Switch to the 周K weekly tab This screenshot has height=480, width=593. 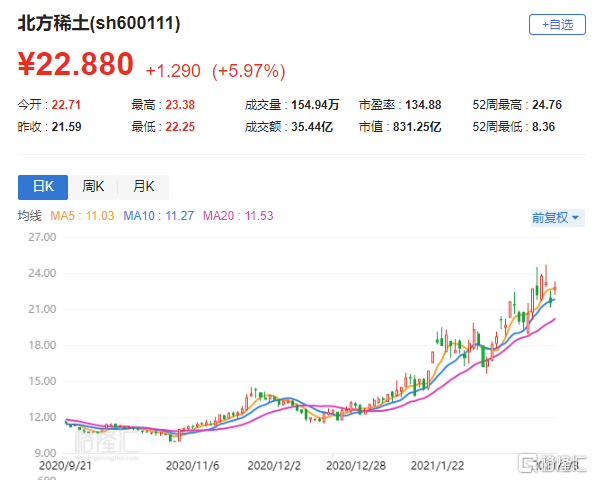93,187
